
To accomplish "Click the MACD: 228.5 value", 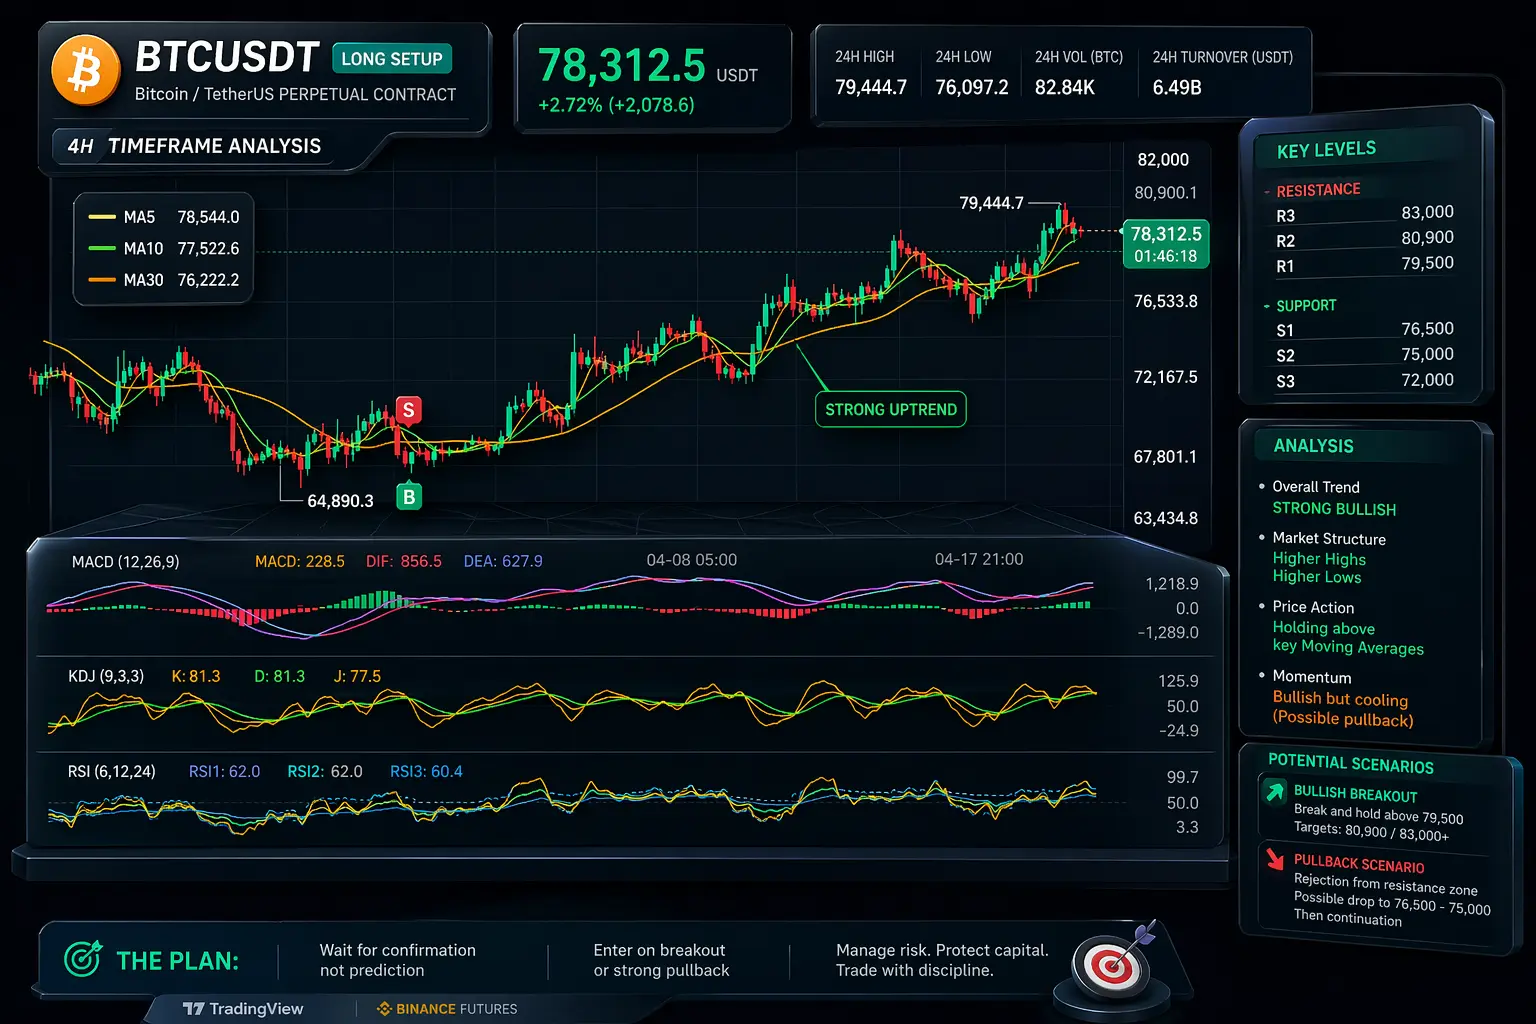I will coord(300,562).
